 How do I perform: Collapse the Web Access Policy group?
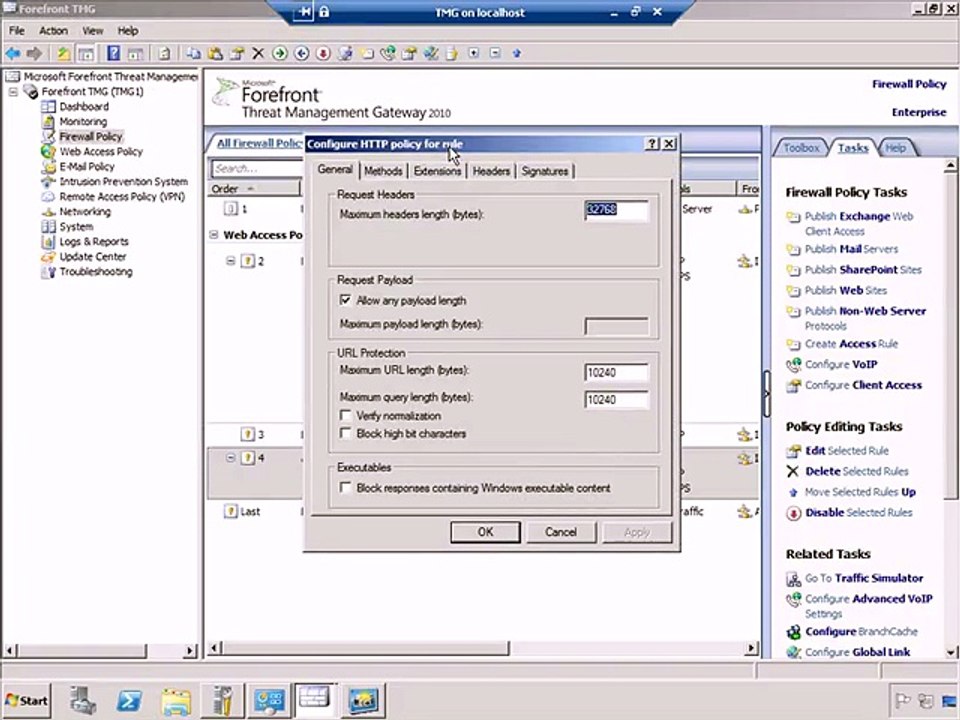click(214, 234)
